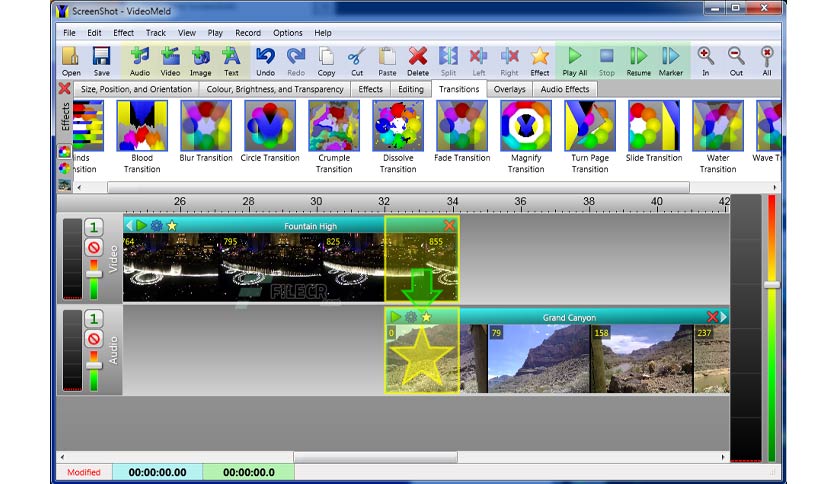Screen dimensions: 836x484
Task: Switch to the Editing tab
Action: 411,89
